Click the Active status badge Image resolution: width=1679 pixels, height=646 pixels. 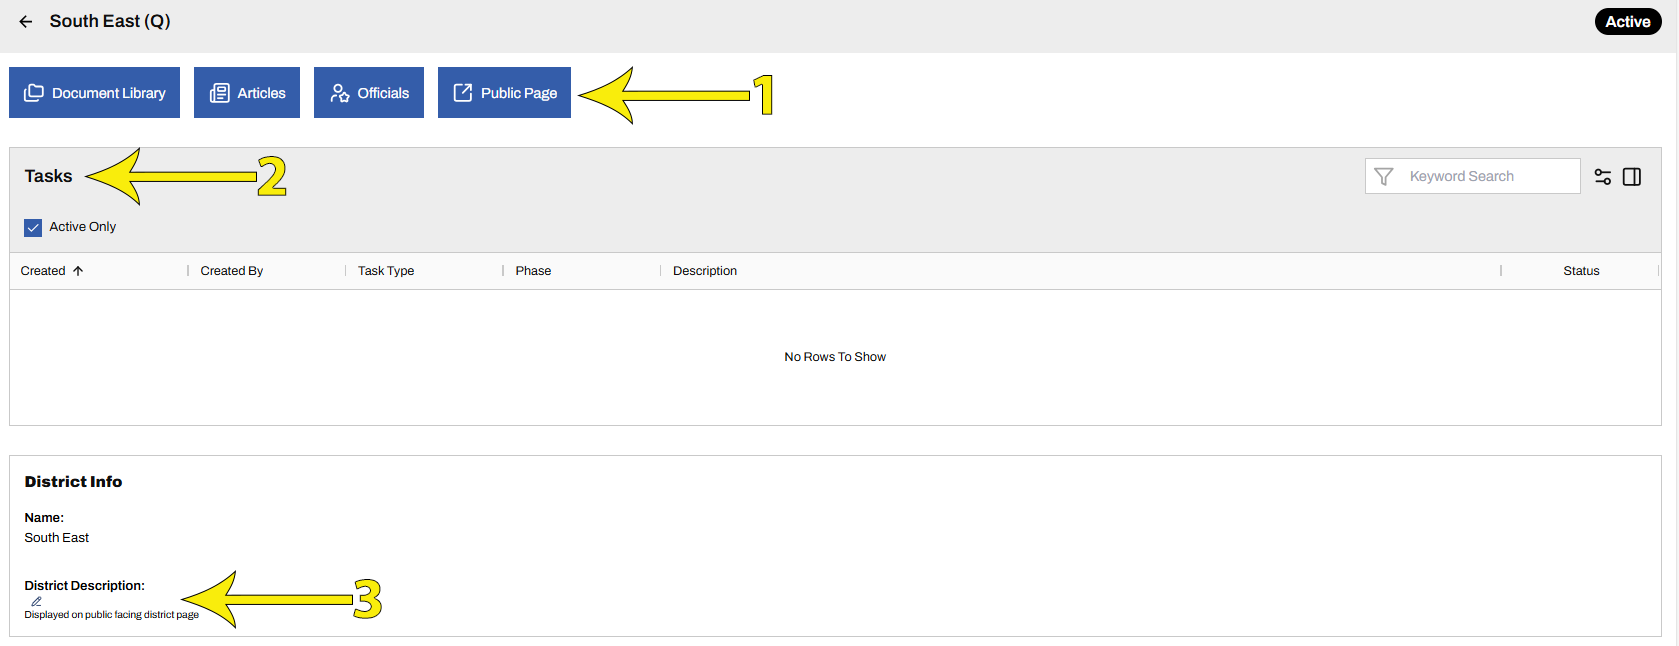point(1628,21)
